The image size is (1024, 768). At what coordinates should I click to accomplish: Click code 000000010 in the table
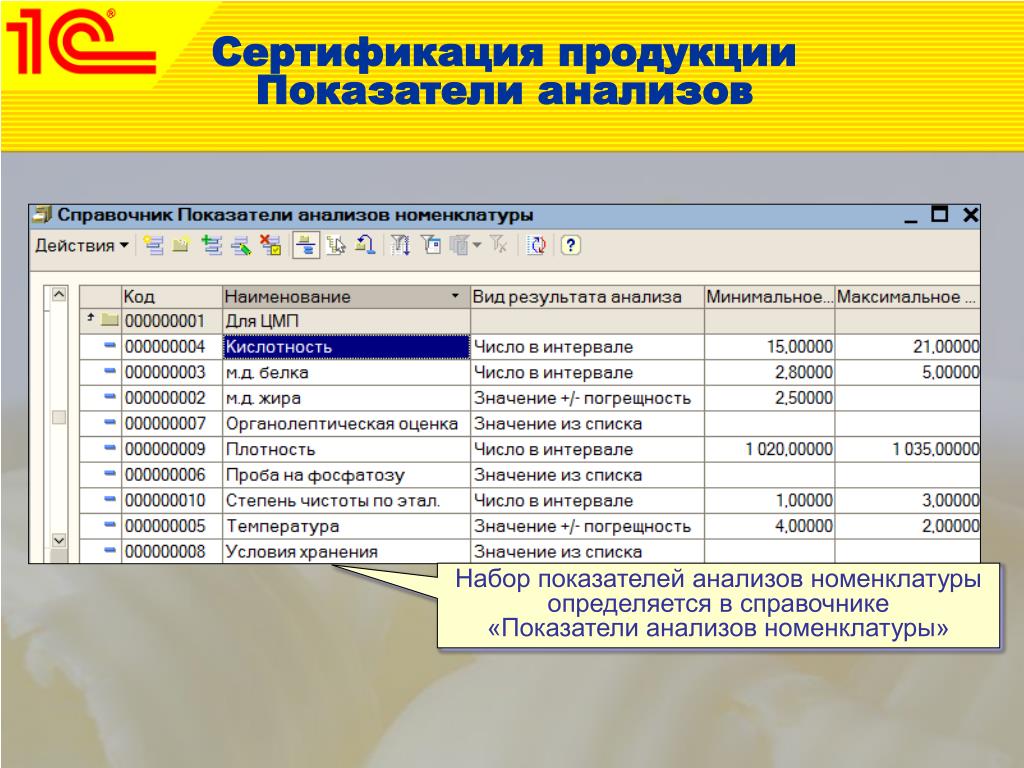[x=165, y=501]
